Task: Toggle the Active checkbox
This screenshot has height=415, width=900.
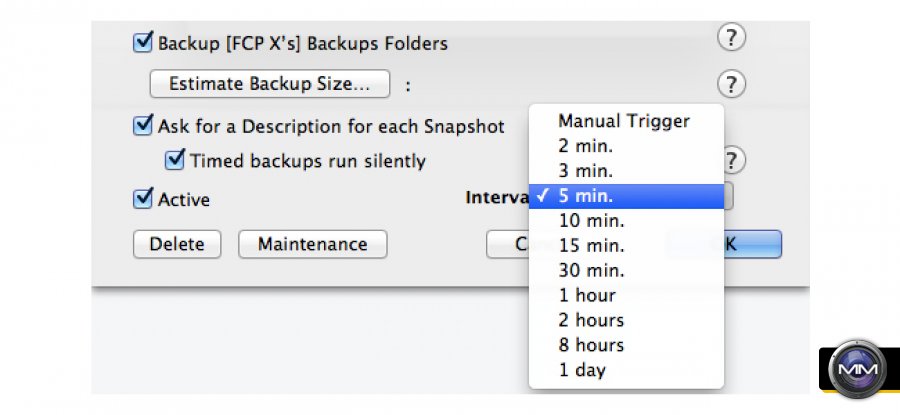Action: (142, 199)
